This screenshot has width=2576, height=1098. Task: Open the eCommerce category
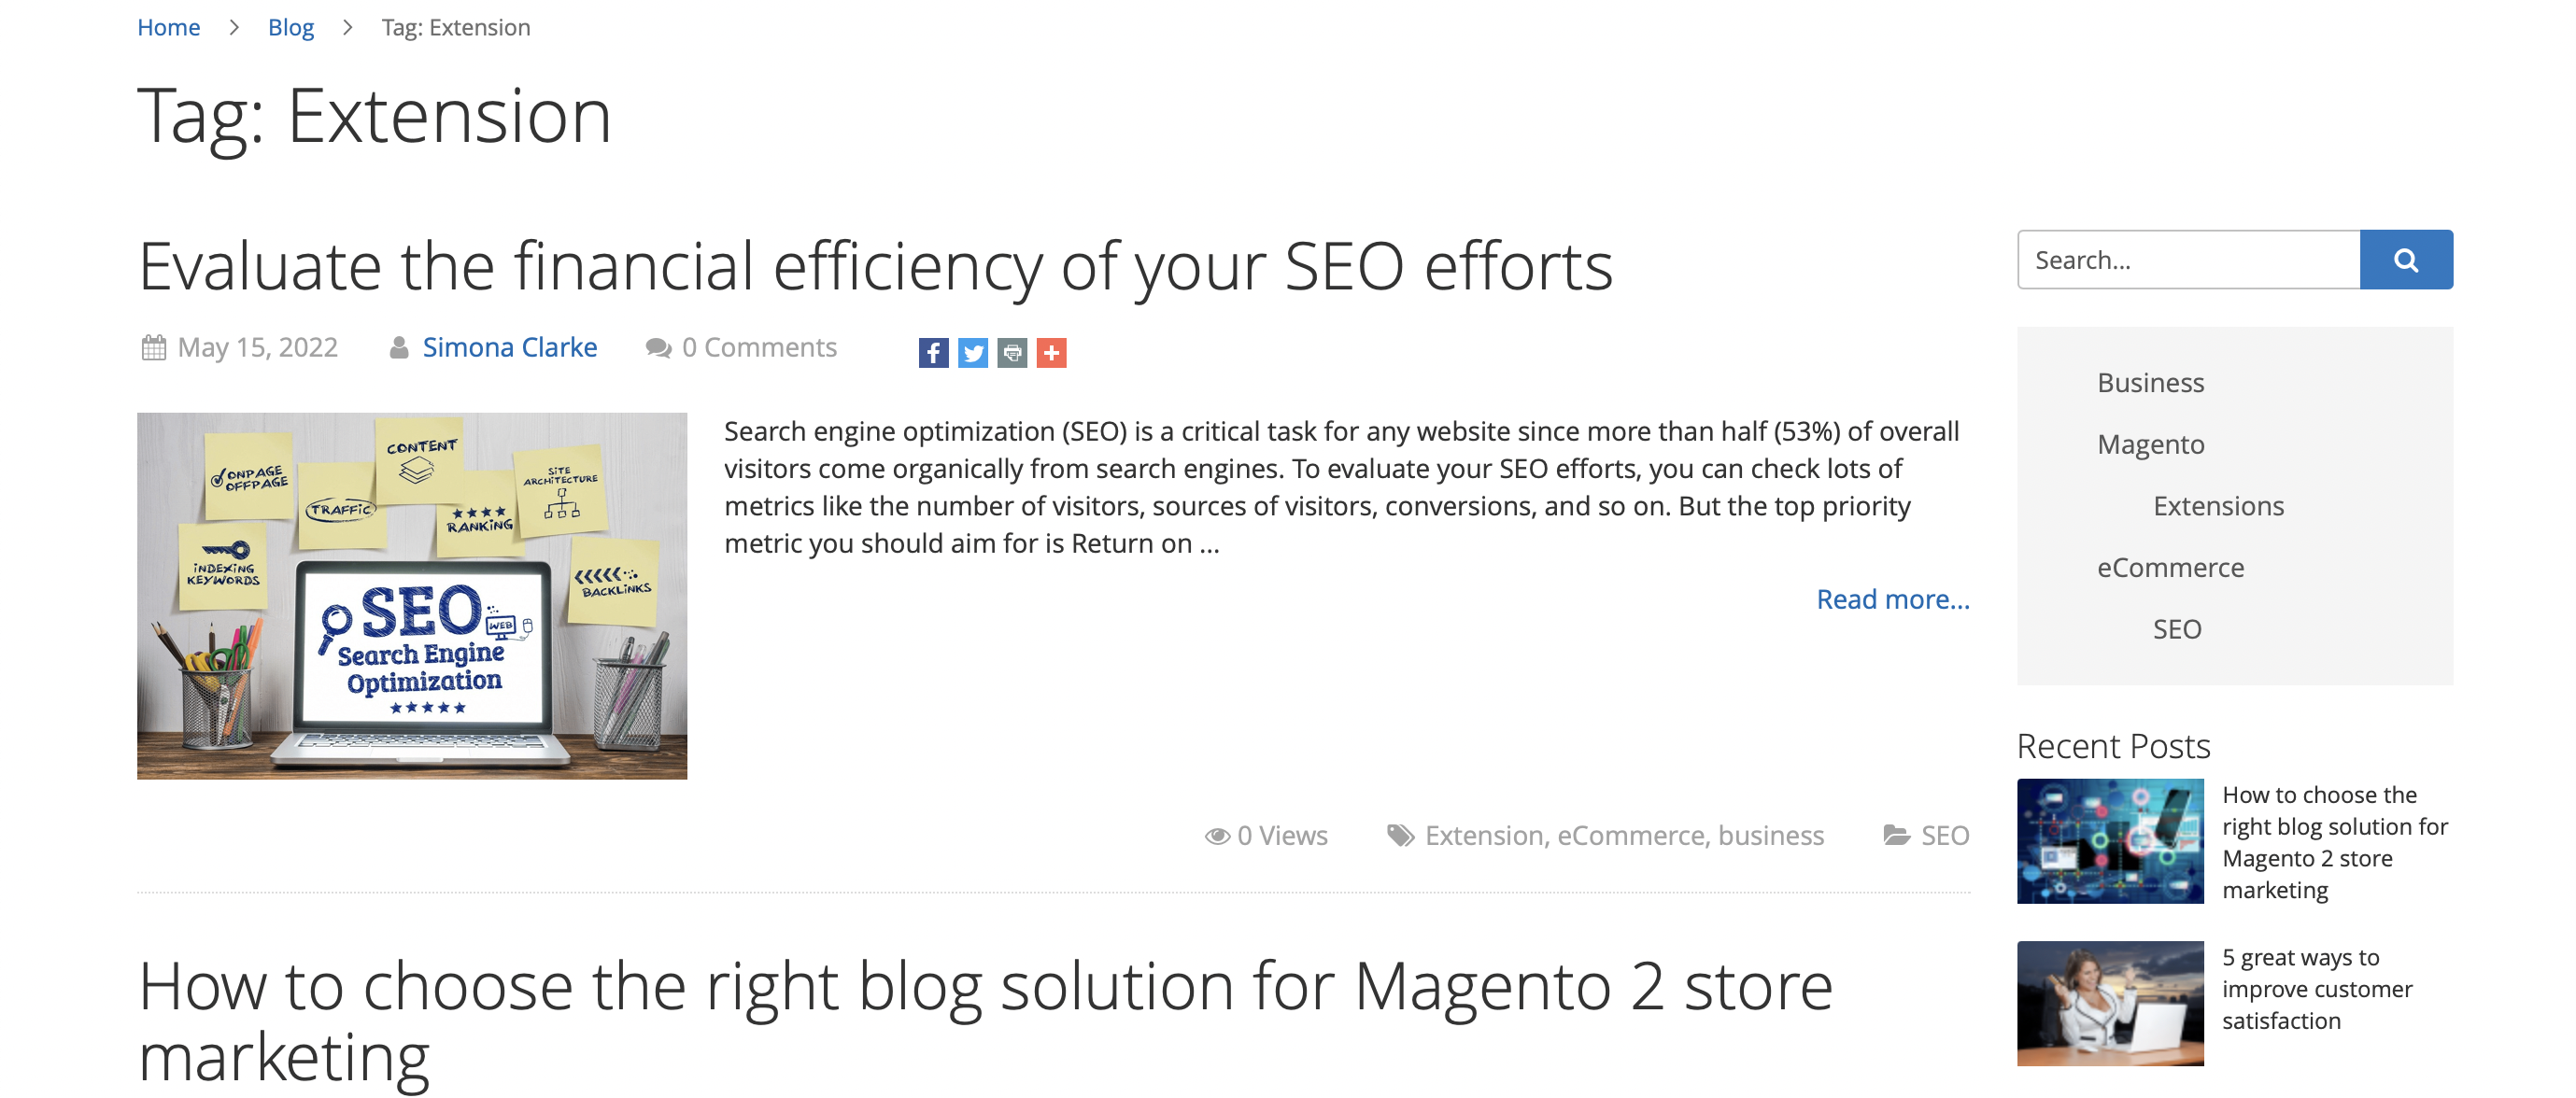pos(2170,568)
